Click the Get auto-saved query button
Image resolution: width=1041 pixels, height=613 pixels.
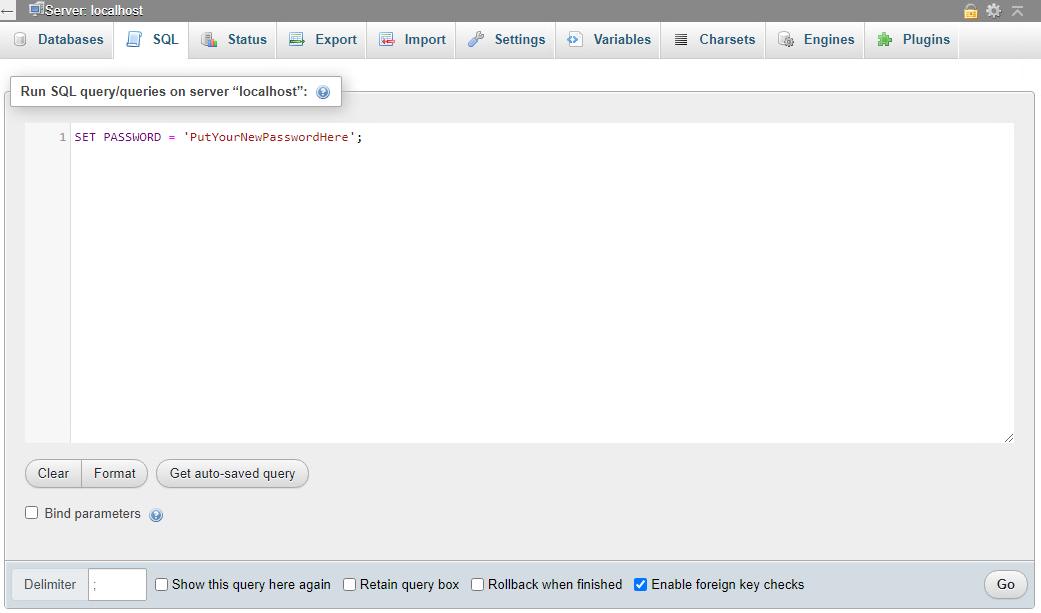click(232, 474)
